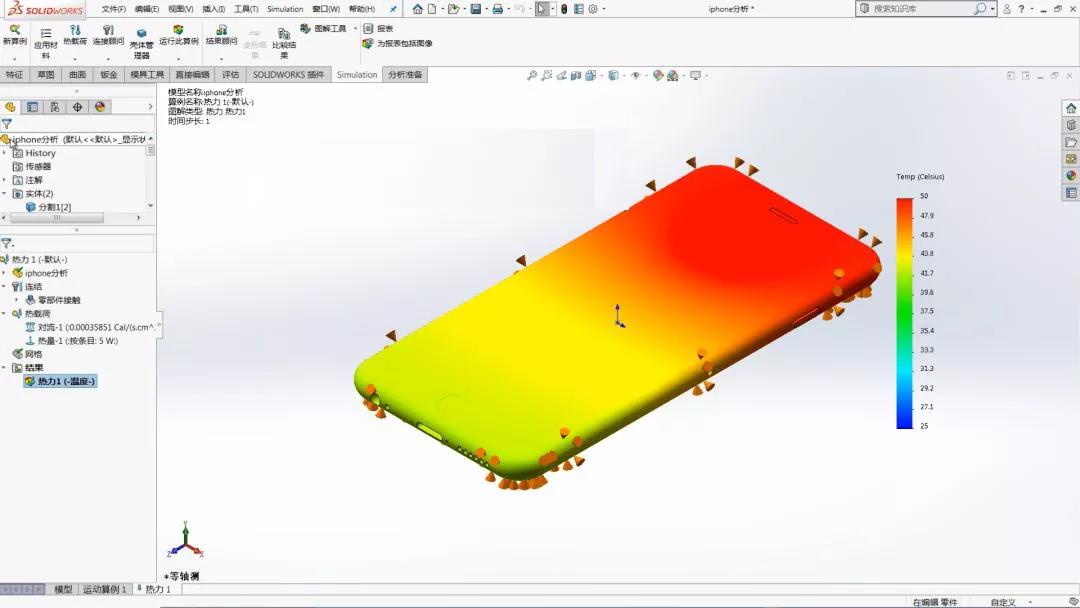Click the Rebuild traffic light icon
This screenshot has width=1080, height=608.
[x=564, y=9]
